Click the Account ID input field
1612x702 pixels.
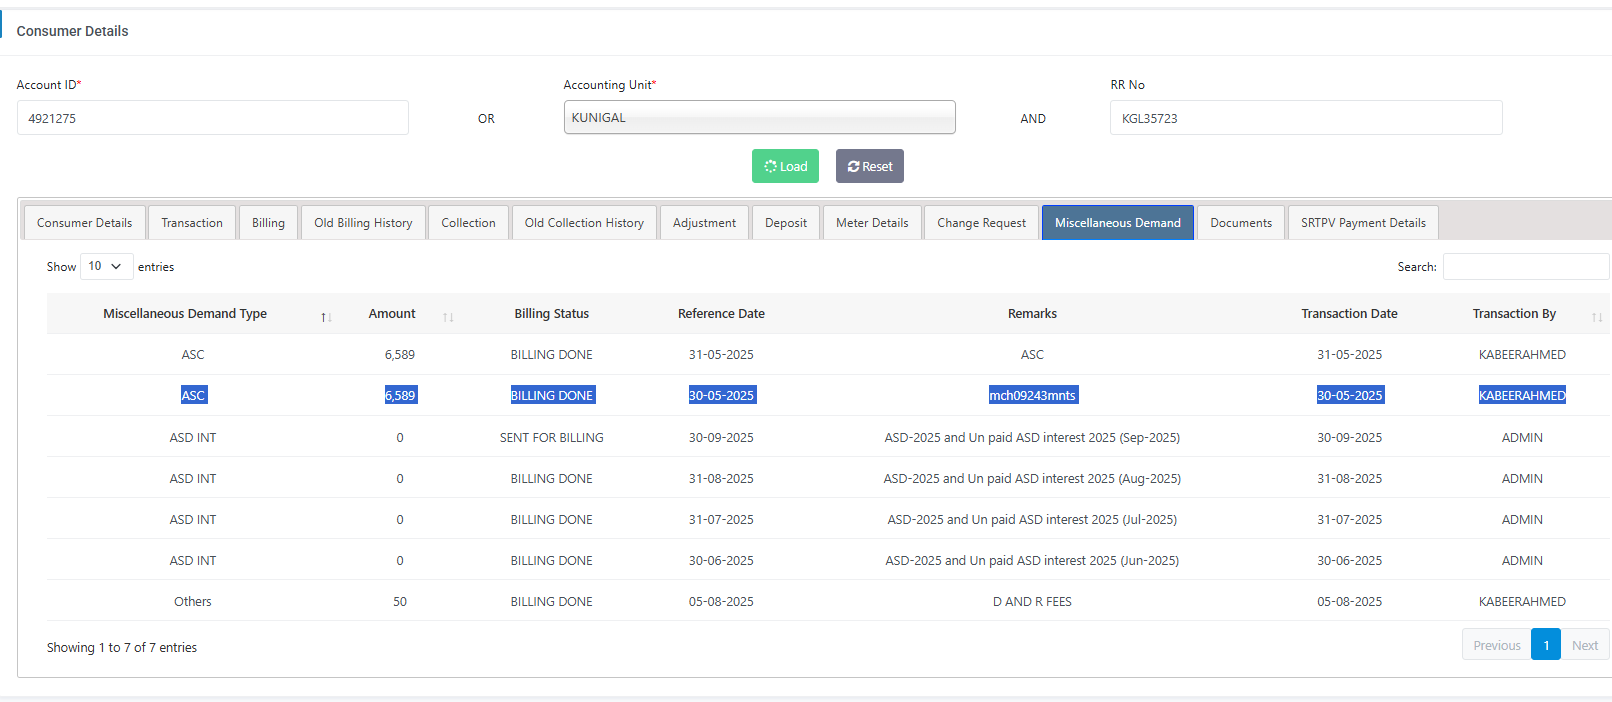pos(212,118)
